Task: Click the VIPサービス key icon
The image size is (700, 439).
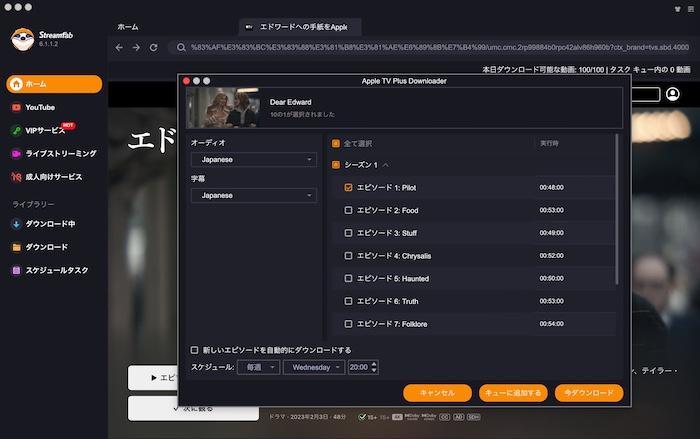Action: [x=17, y=130]
